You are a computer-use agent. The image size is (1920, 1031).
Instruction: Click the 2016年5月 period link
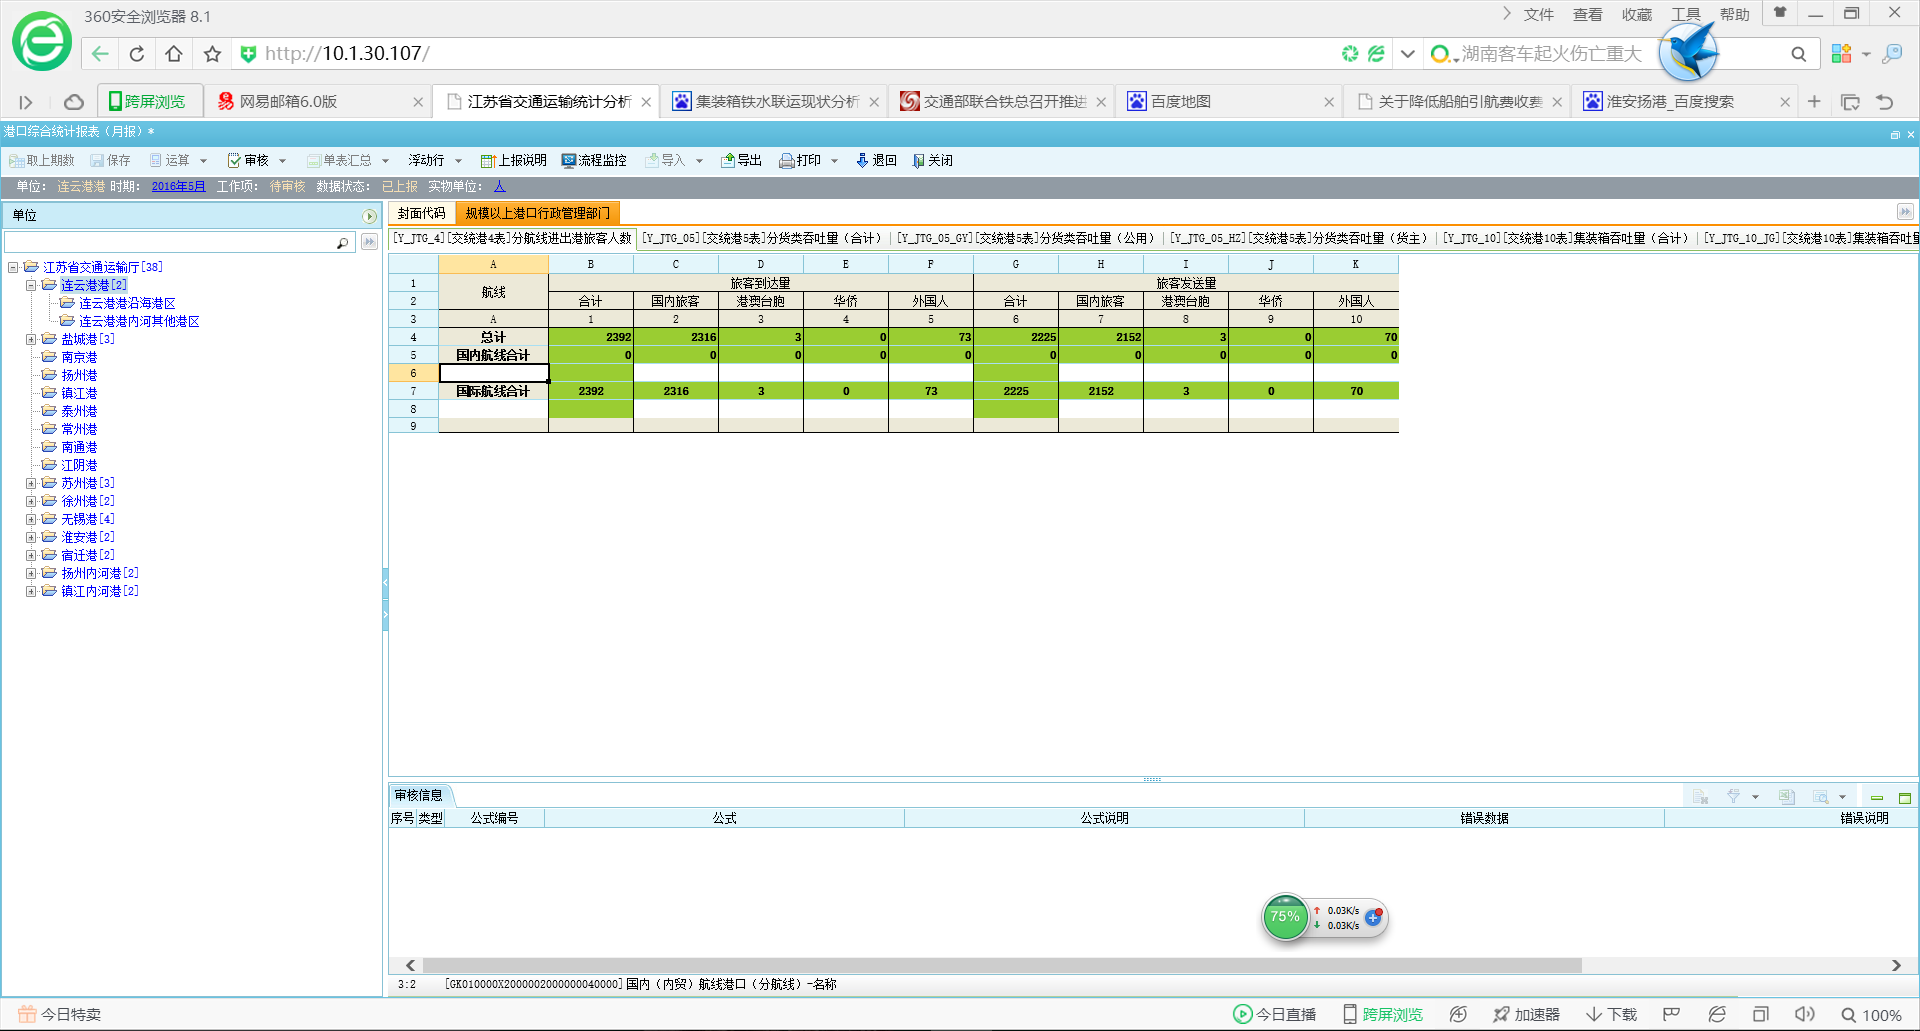[x=178, y=186]
